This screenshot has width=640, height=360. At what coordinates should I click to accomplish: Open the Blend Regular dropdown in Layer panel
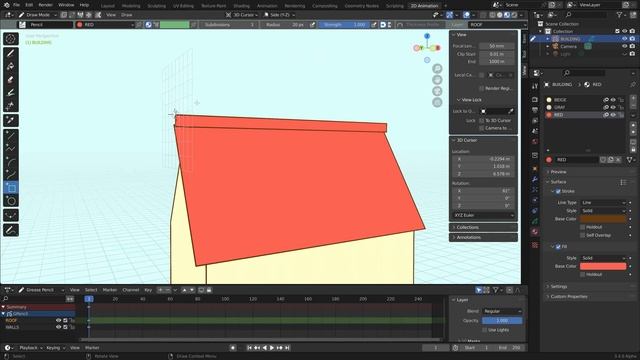[502, 311]
